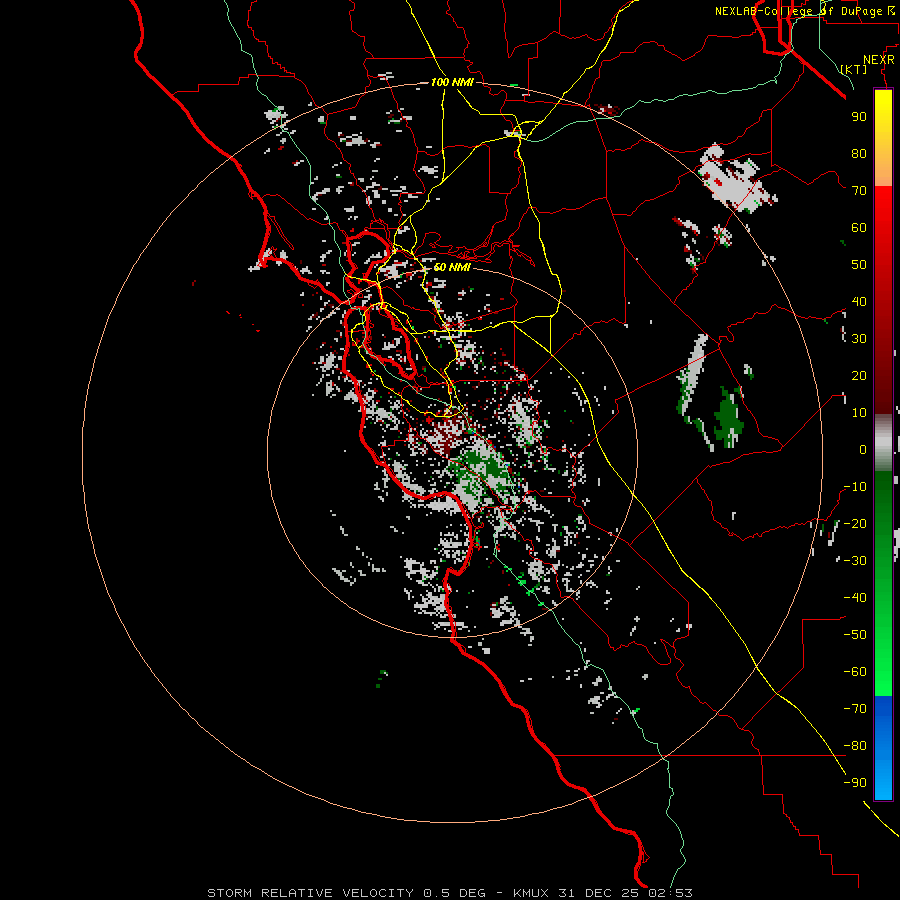Click the bright green segment near -60

pyautogui.click(x=883, y=672)
